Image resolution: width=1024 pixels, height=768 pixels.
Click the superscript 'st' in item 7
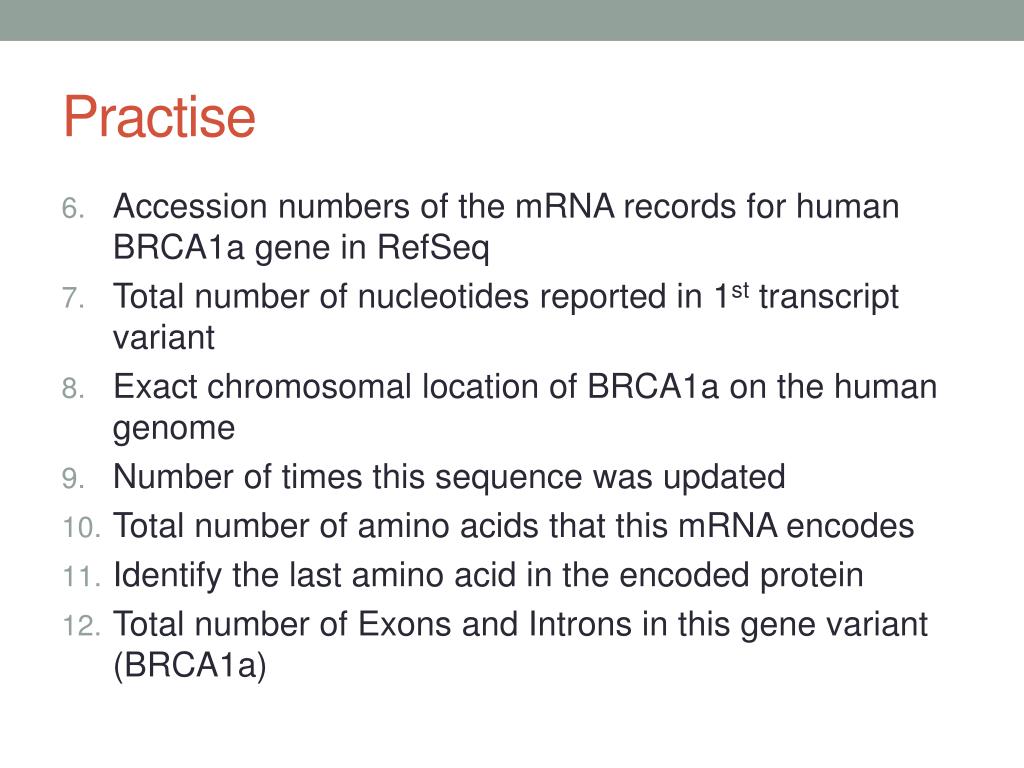tap(739, 290)
